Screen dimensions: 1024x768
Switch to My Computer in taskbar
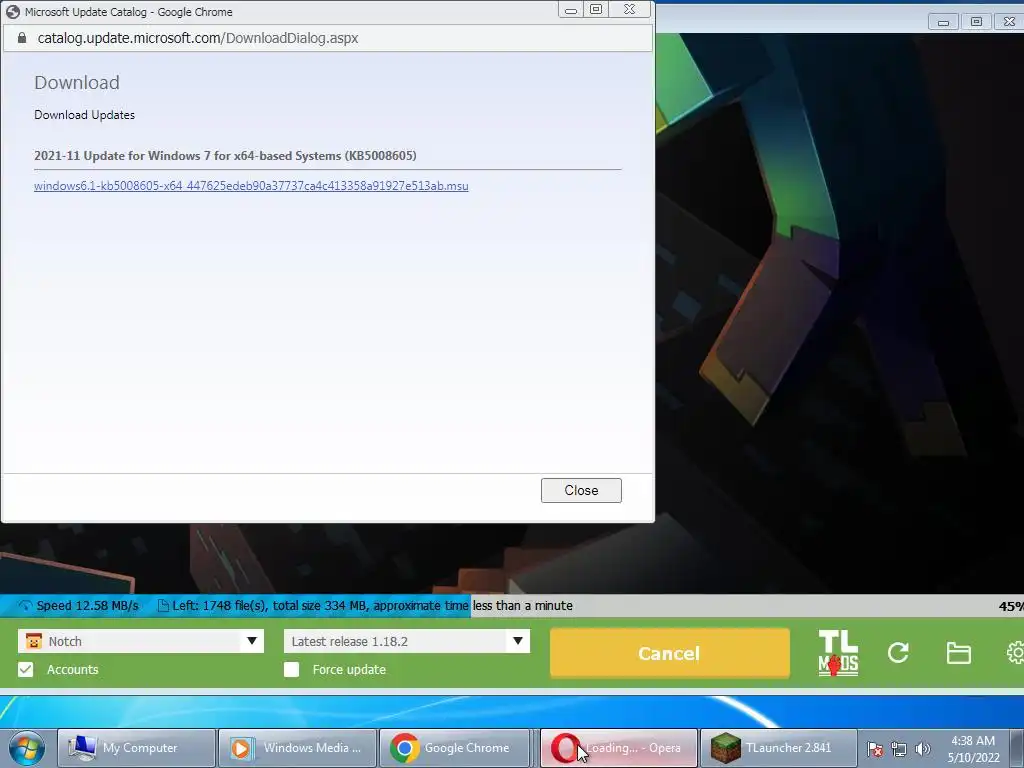point(136,748)
